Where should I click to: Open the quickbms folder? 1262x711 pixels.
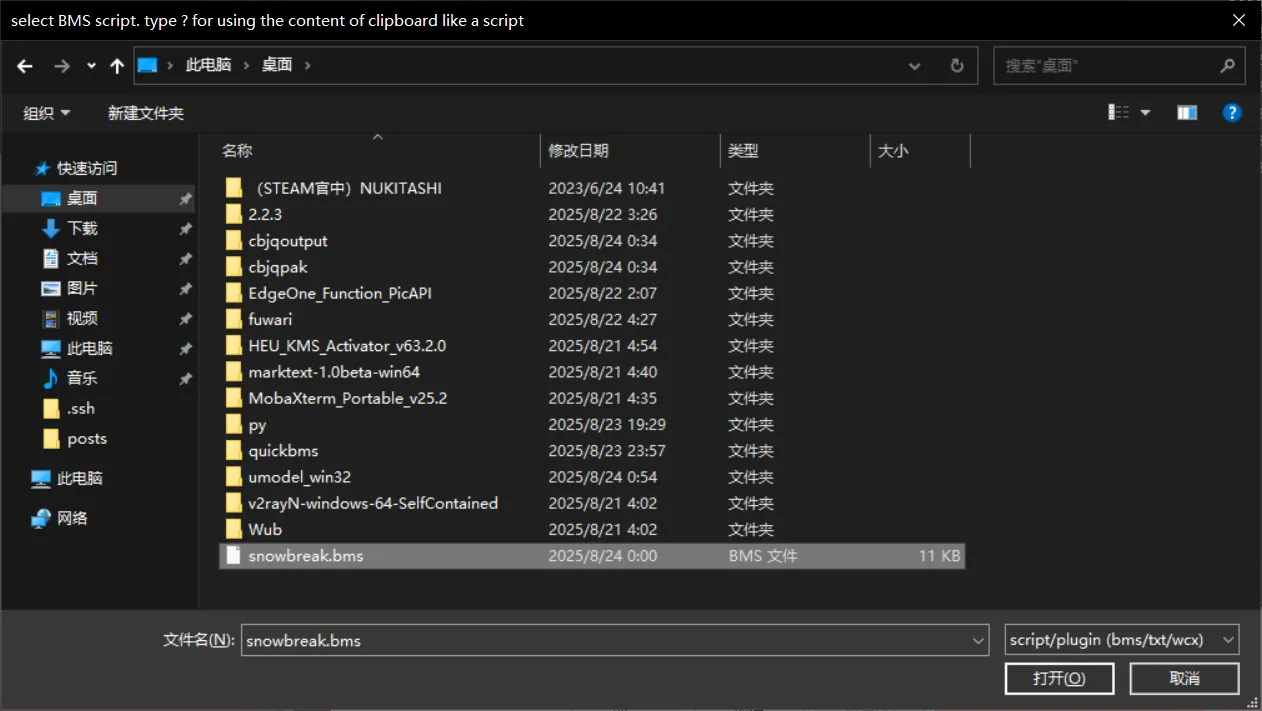coord(283,451)
